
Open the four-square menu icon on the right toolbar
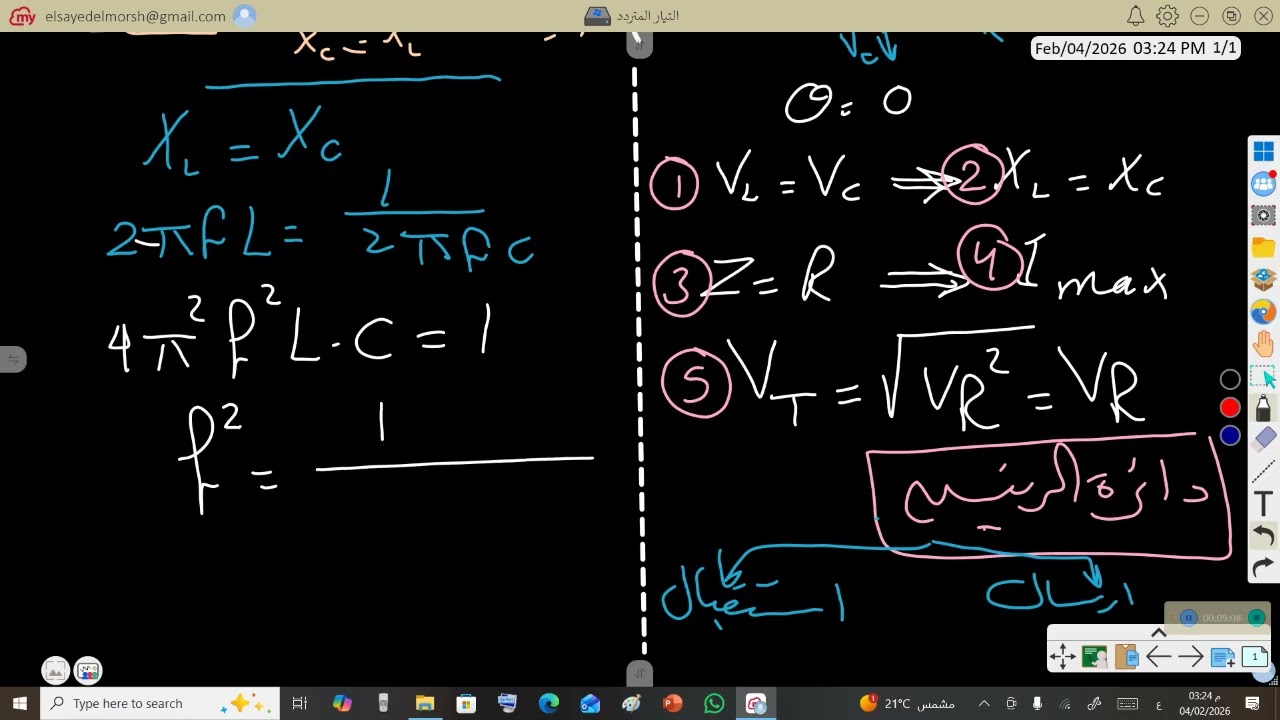pyautogui.click(x=1263, y=151)
